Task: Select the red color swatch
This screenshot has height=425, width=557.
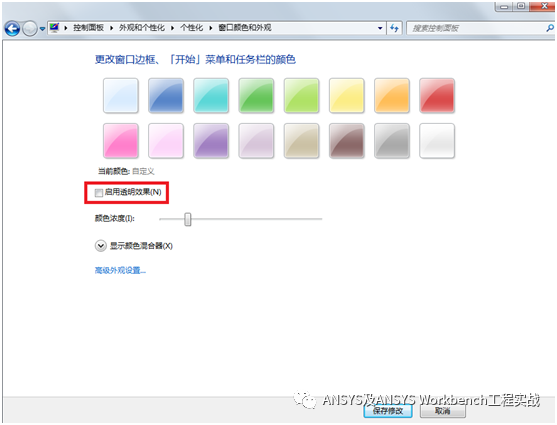Action: 437,96
